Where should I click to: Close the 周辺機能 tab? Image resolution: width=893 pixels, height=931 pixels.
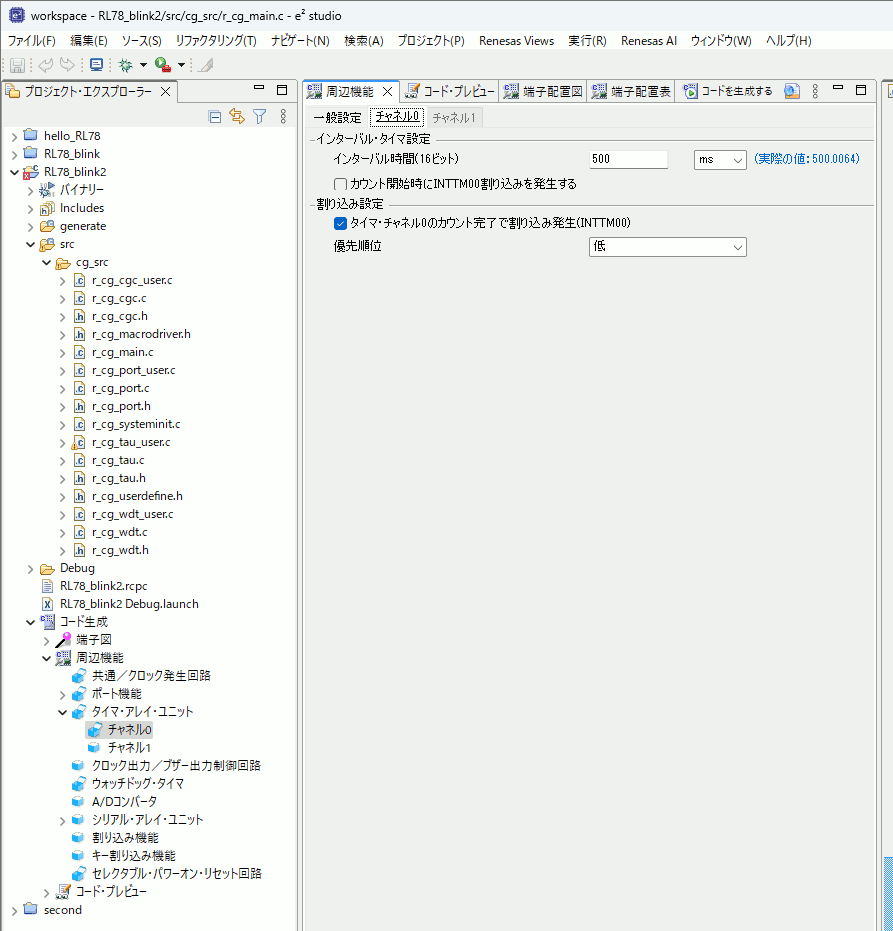[x=388, y=91]
